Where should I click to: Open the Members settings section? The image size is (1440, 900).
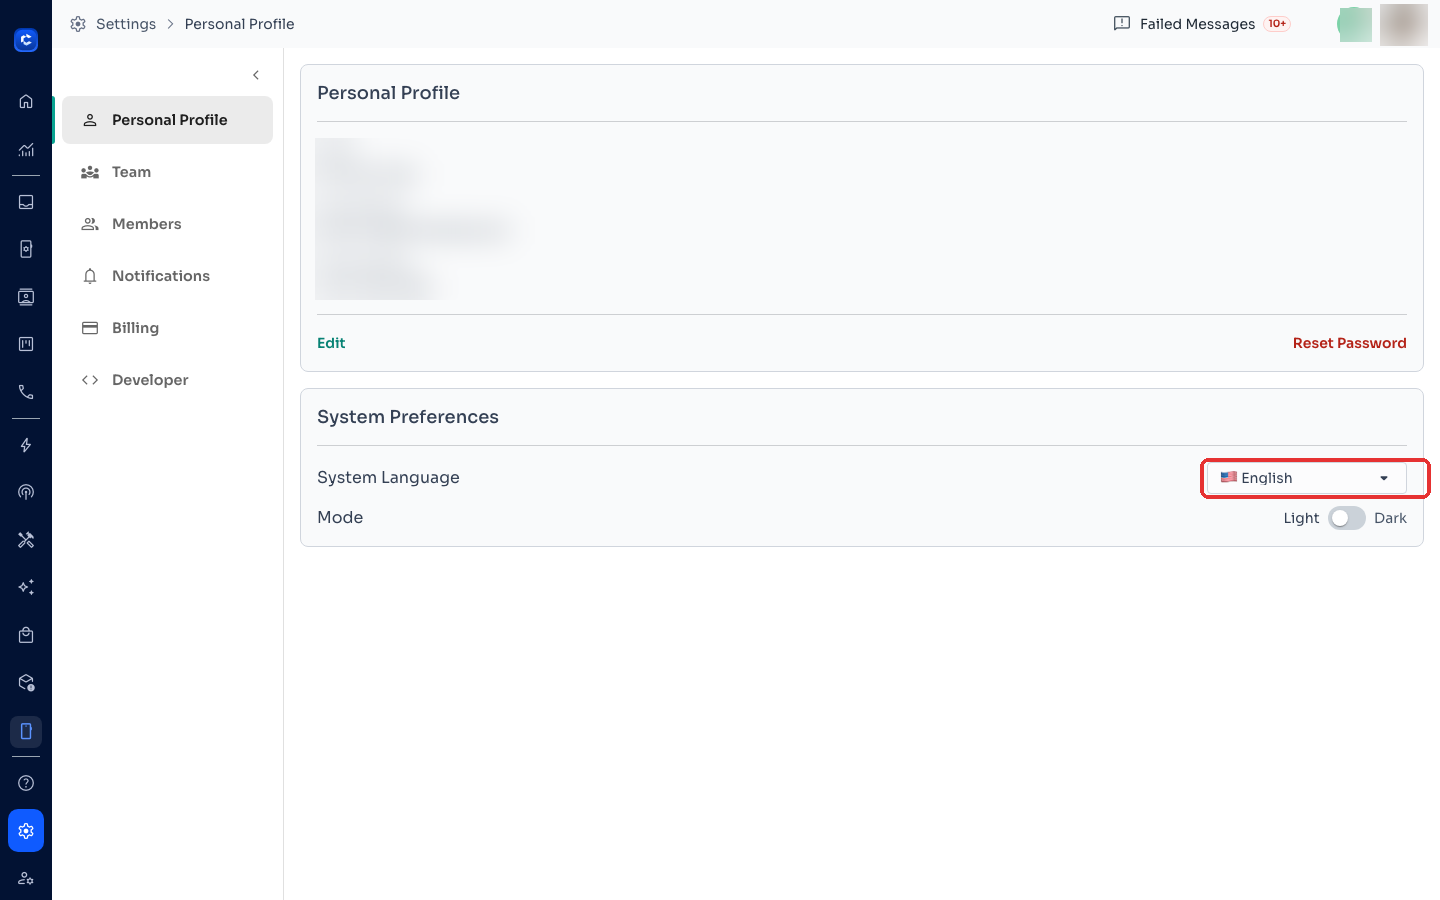(167, 224)
